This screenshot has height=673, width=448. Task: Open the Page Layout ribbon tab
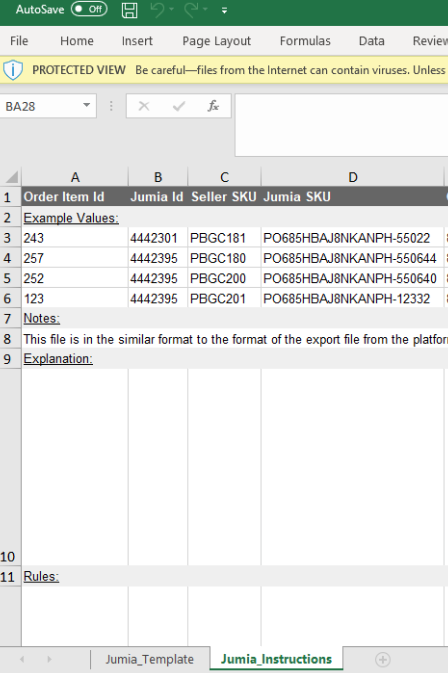(x=216, y=41)
